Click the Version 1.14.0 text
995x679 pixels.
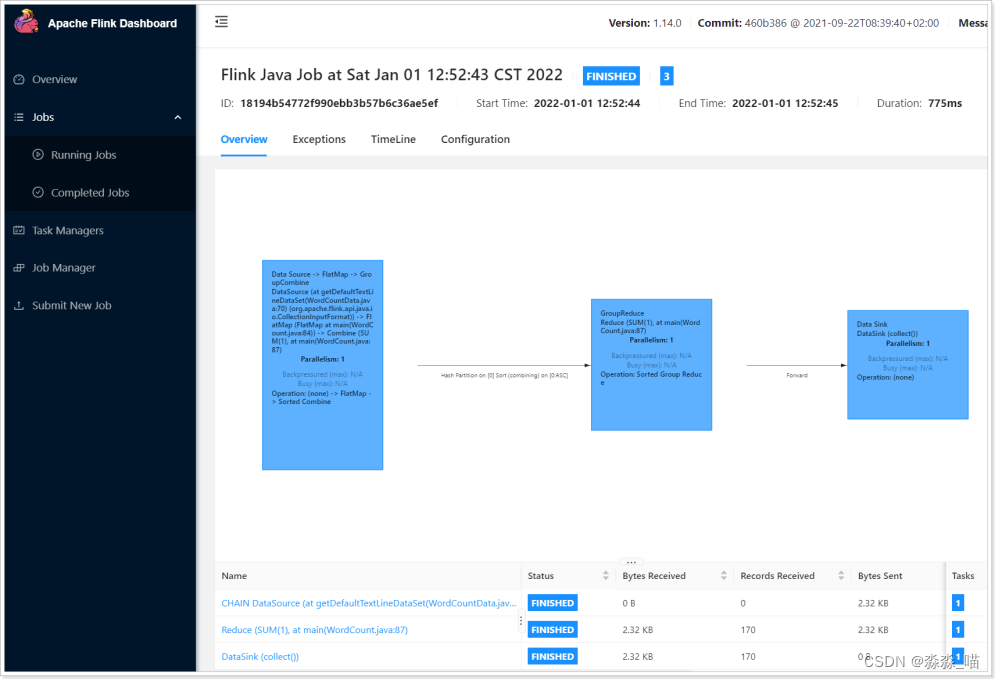(x=645, y=23)
